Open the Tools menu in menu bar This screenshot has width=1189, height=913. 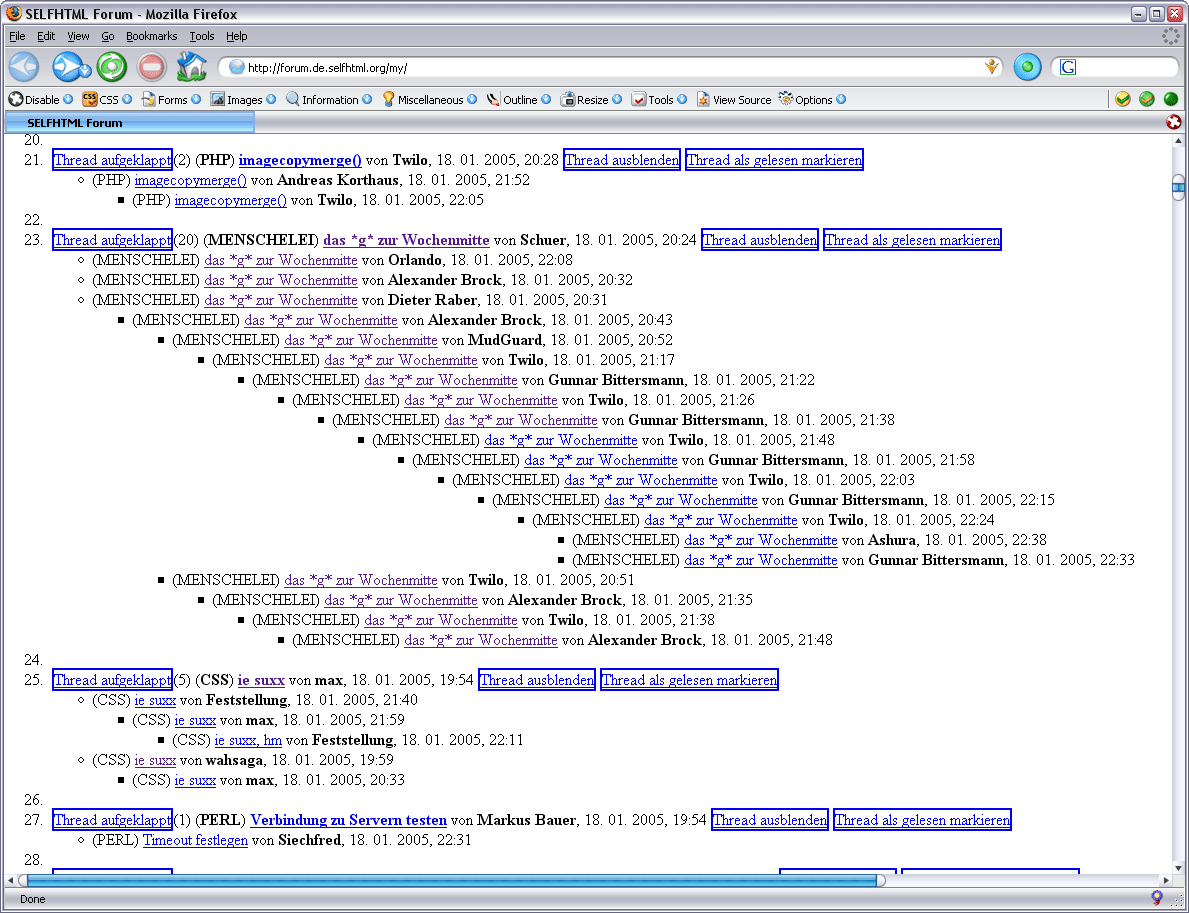[201, 36]
